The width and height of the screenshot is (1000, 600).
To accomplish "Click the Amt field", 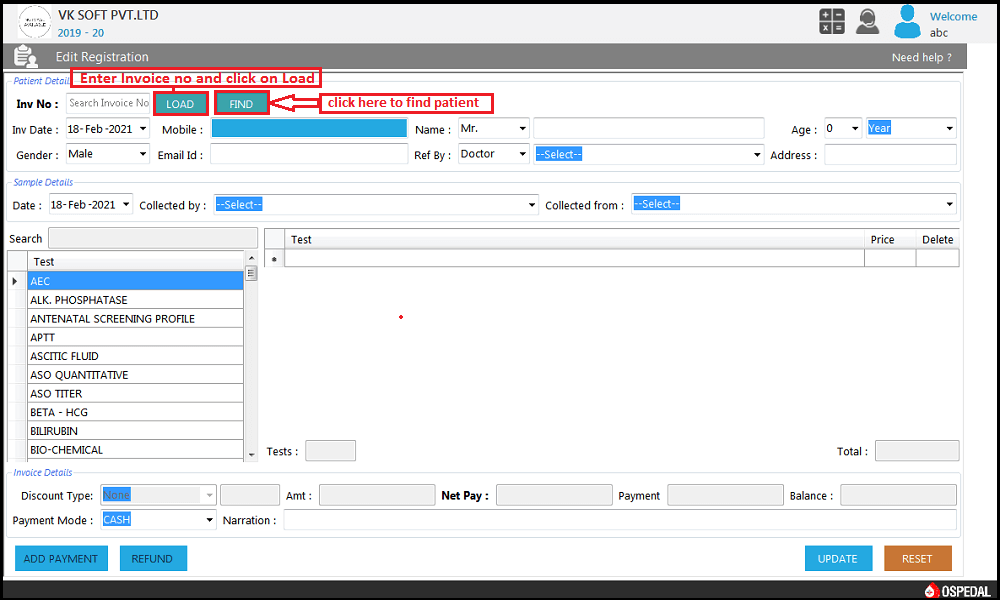I will (x=377, y=495).
